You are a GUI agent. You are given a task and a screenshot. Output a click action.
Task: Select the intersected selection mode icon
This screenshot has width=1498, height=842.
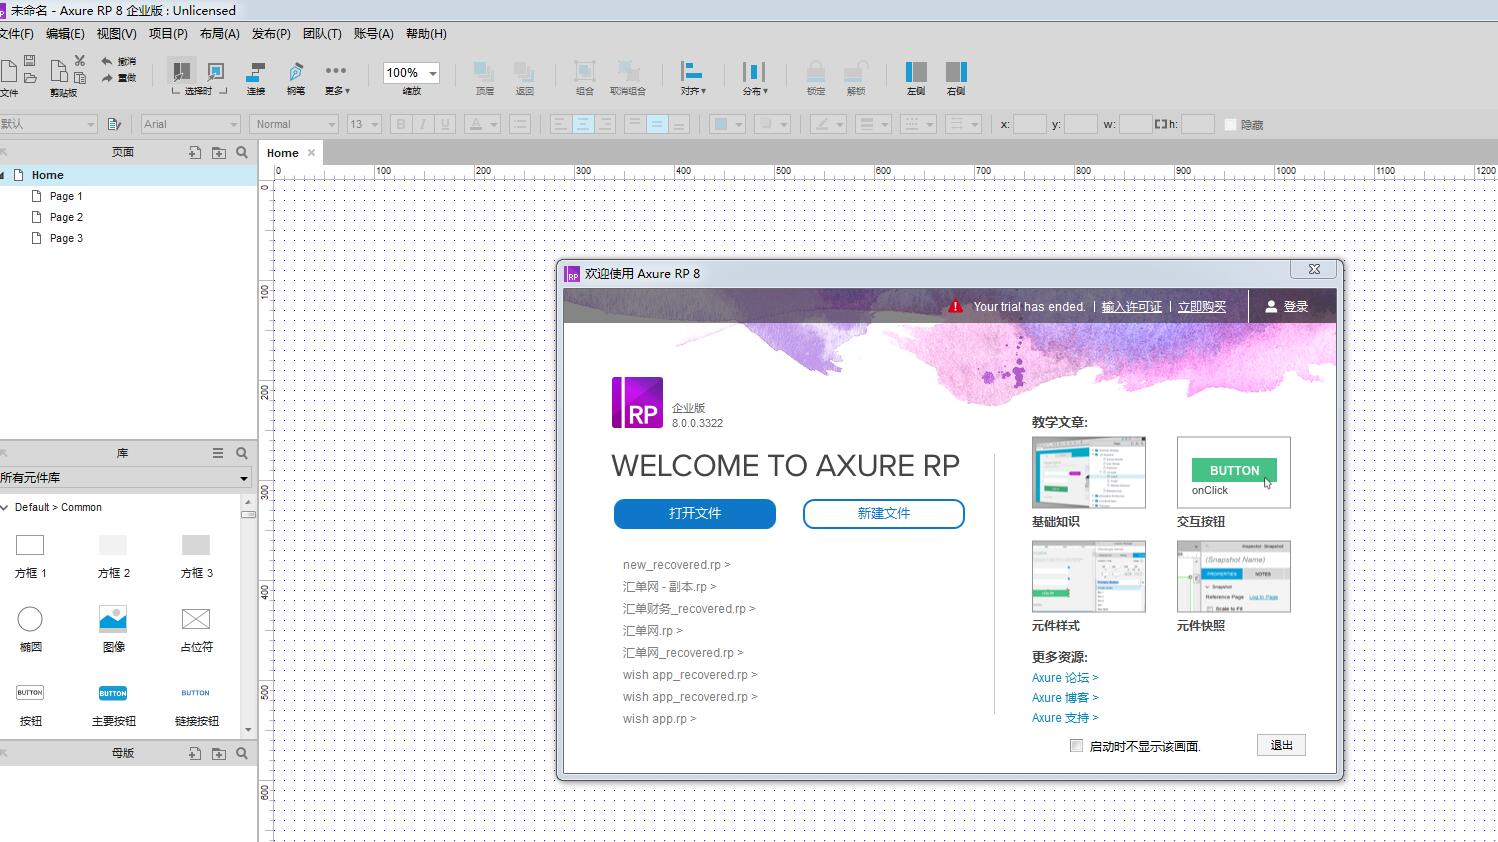[181, 72]
